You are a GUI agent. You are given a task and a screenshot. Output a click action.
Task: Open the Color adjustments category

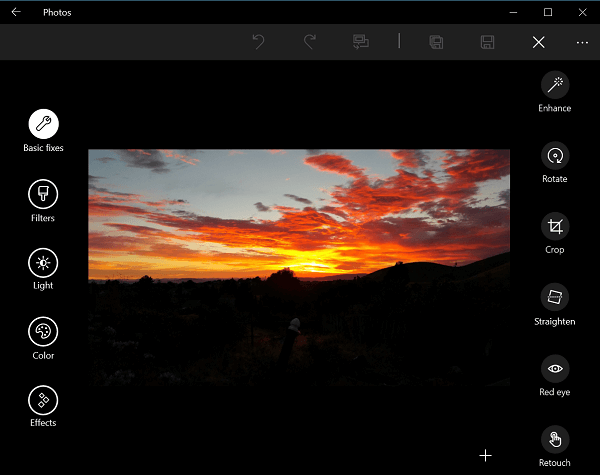coord(43,331)
